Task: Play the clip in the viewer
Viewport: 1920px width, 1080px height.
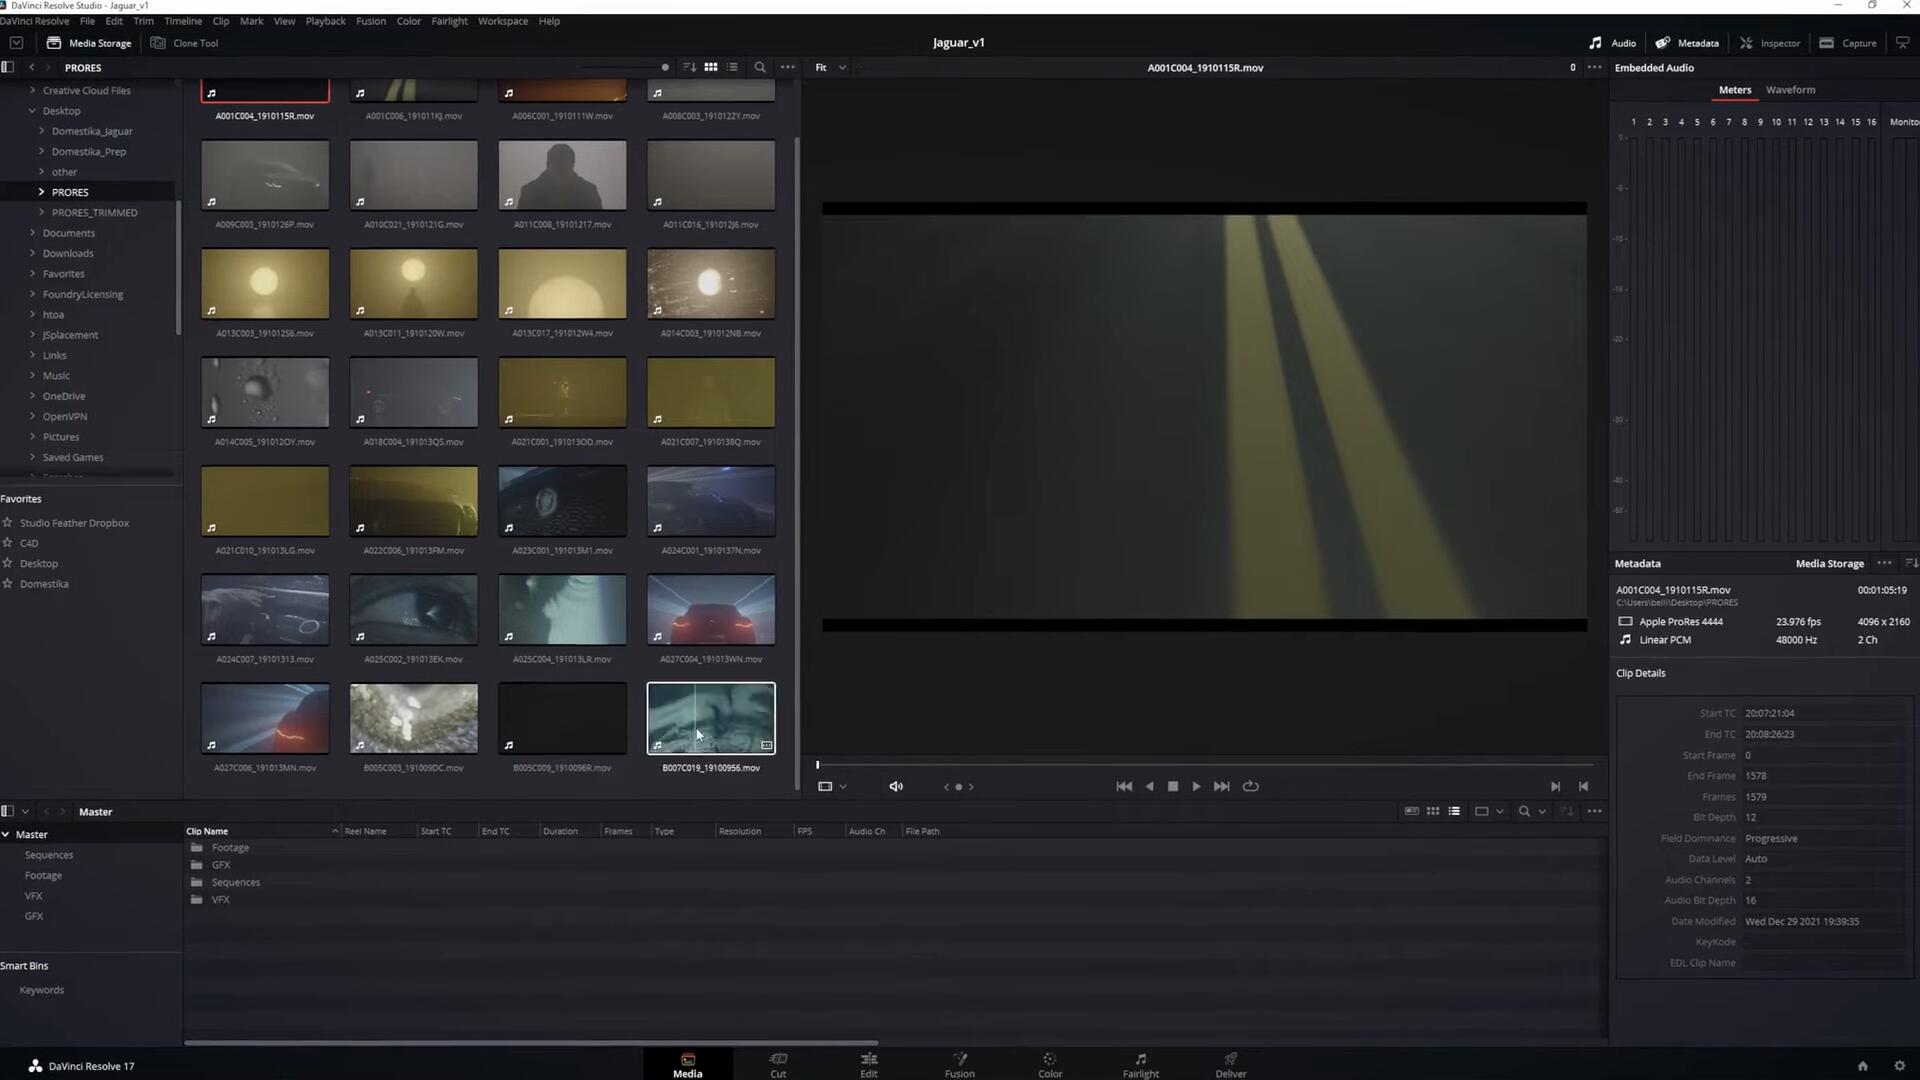Action: (1196, 786)
